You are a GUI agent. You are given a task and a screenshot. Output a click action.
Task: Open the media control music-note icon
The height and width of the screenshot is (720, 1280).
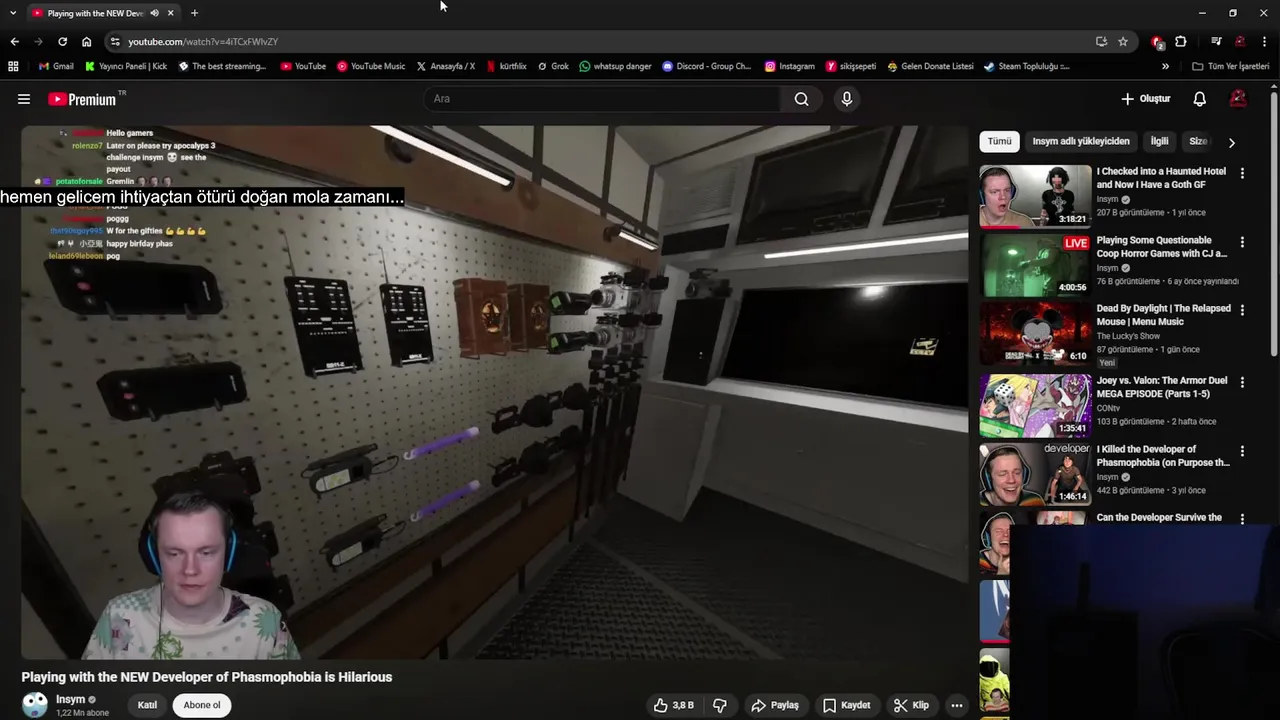(x=1216, y=41)
